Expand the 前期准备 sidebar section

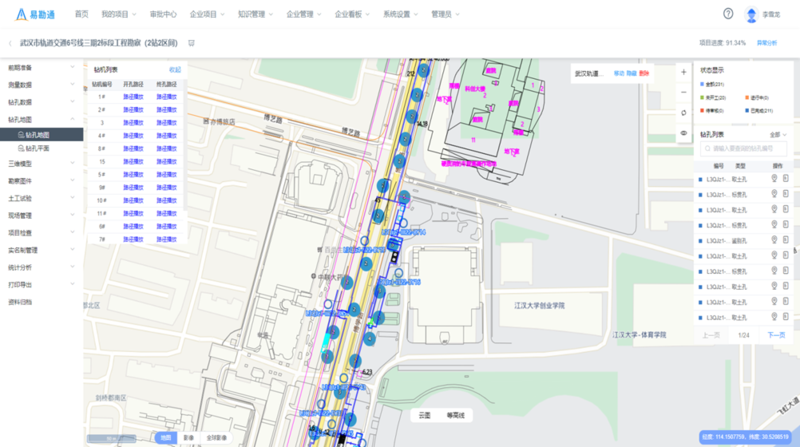tap(41, 67)
